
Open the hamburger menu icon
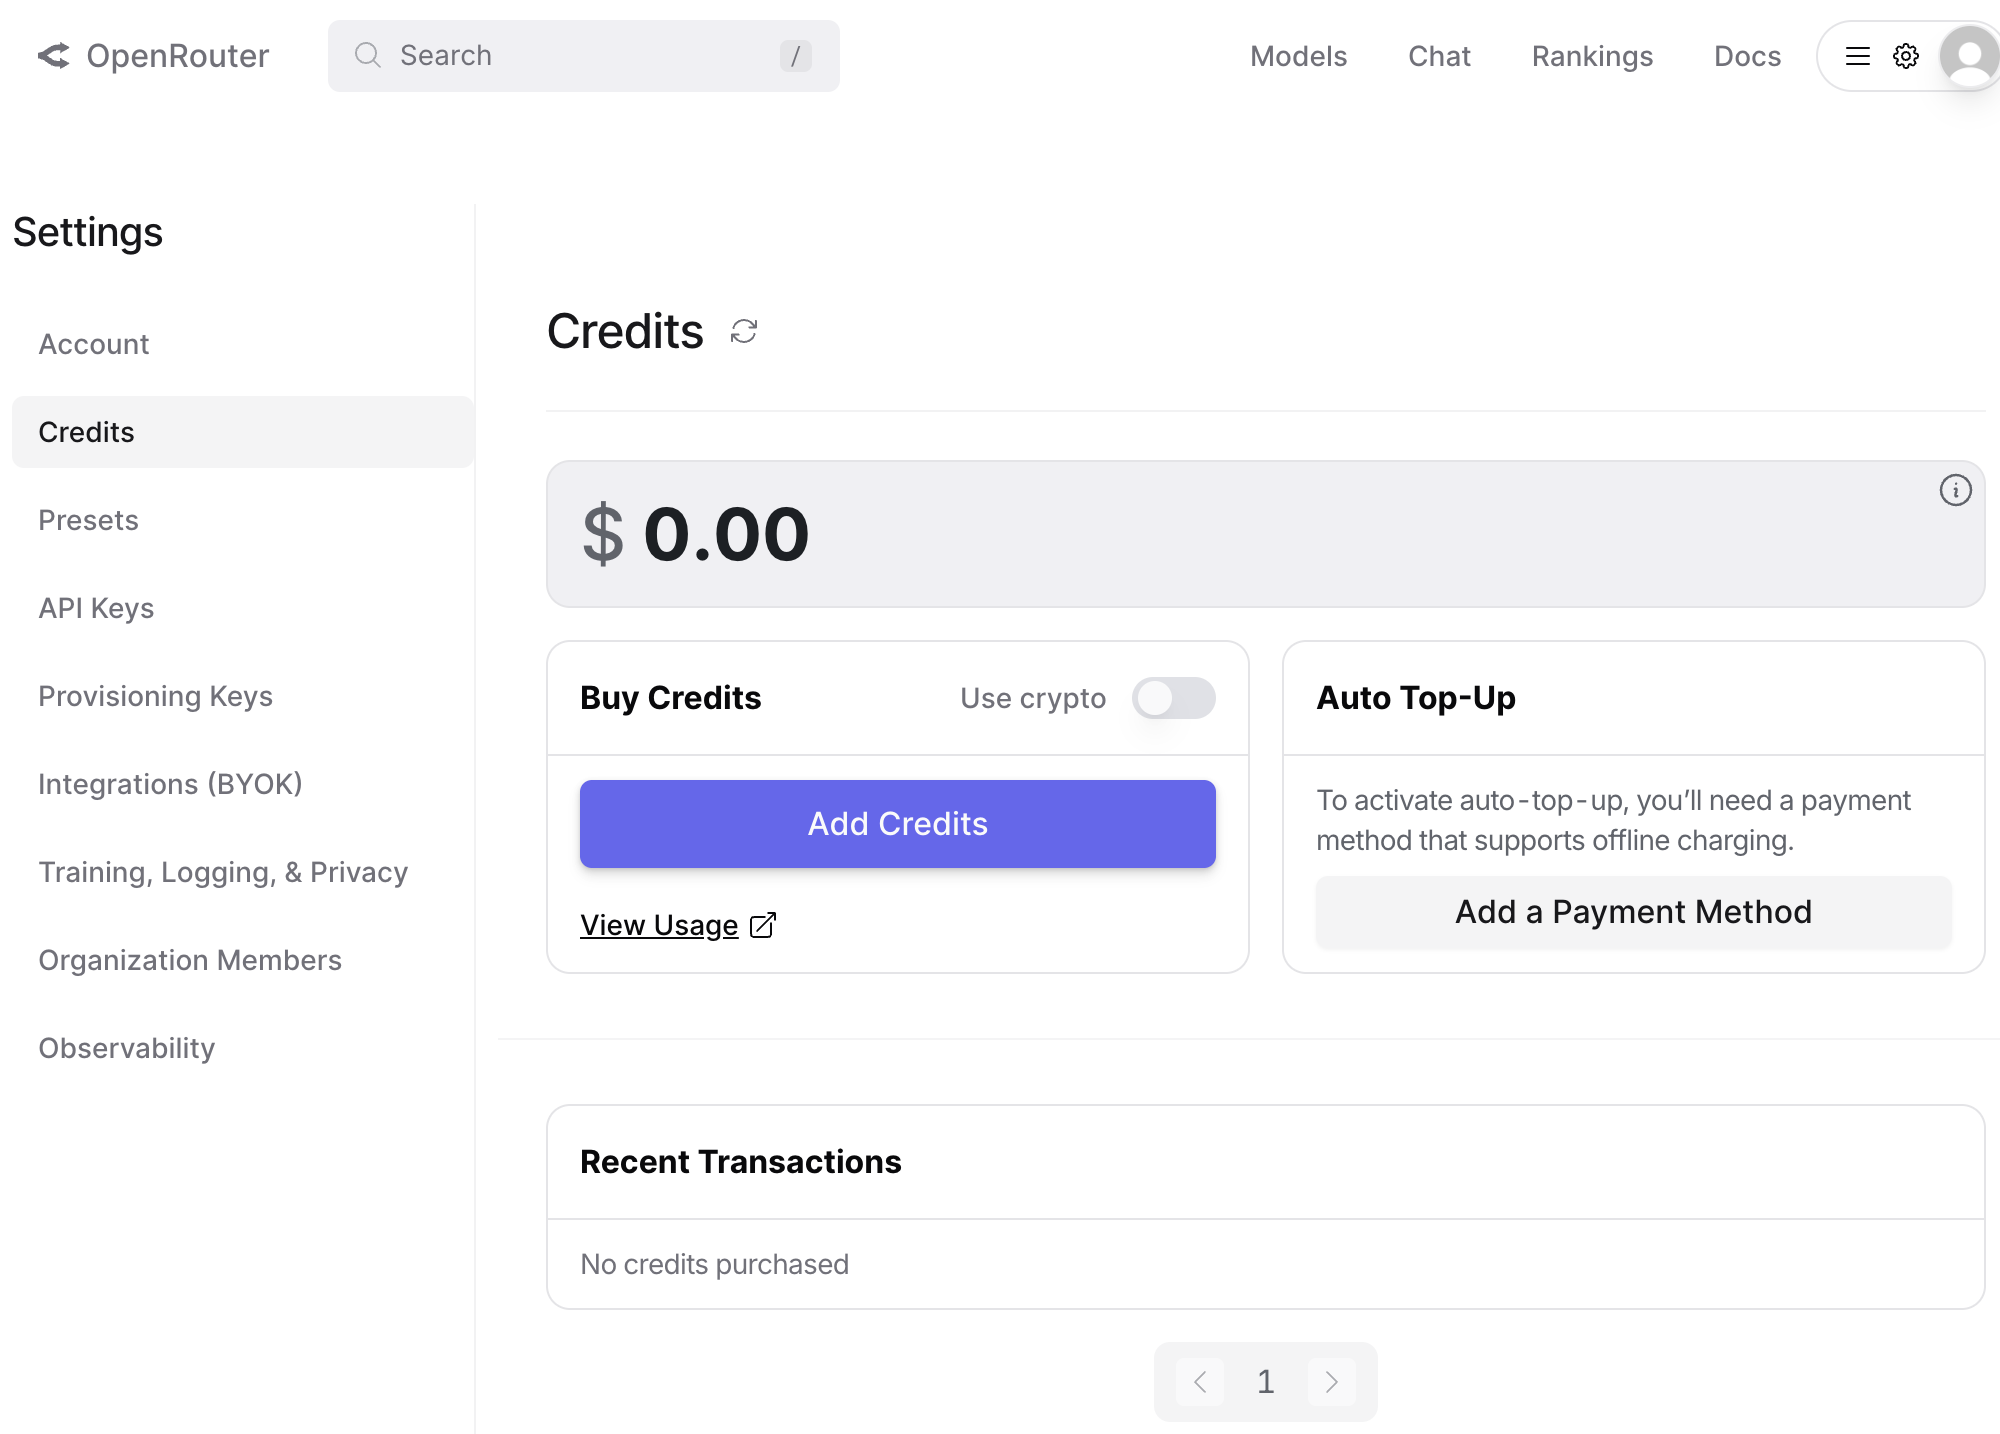[1857, 56]
